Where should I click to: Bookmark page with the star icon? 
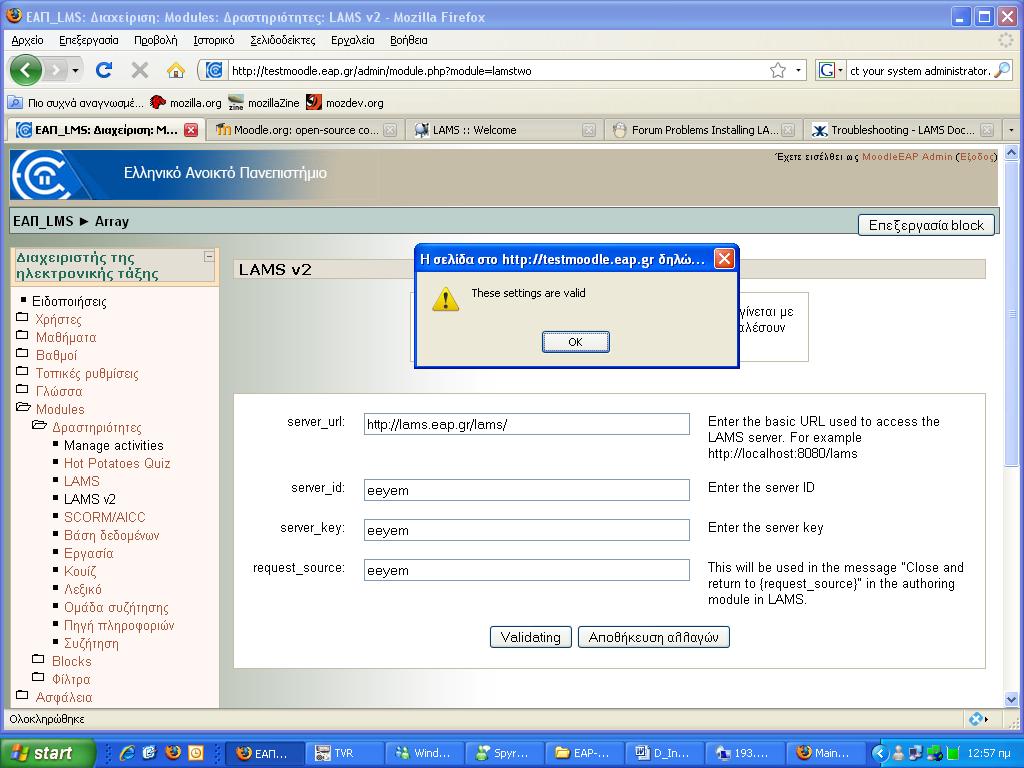778,70
